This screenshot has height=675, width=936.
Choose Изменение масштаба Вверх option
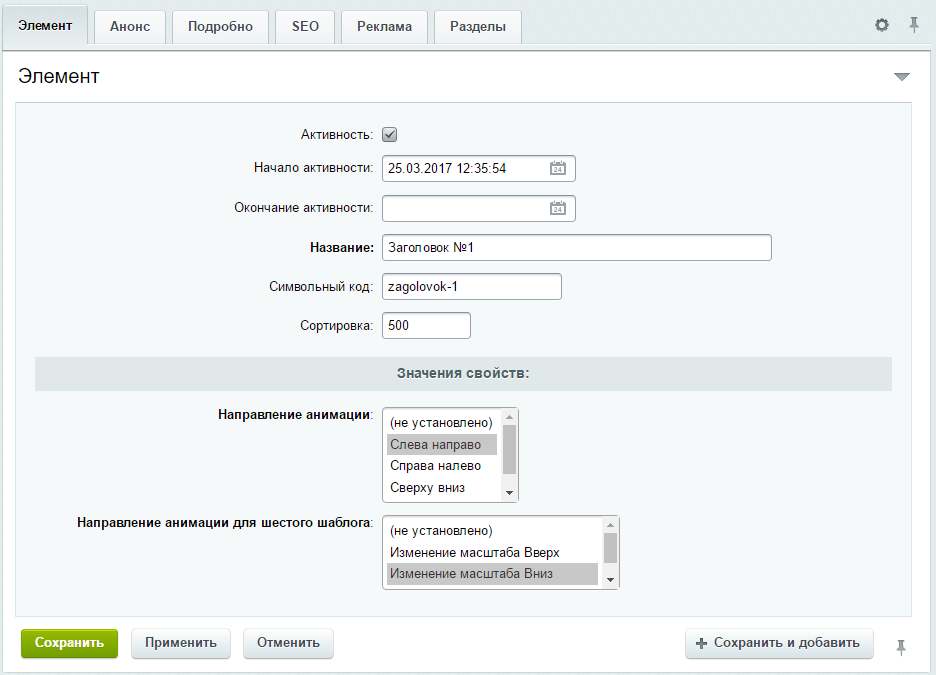[492, 552]
